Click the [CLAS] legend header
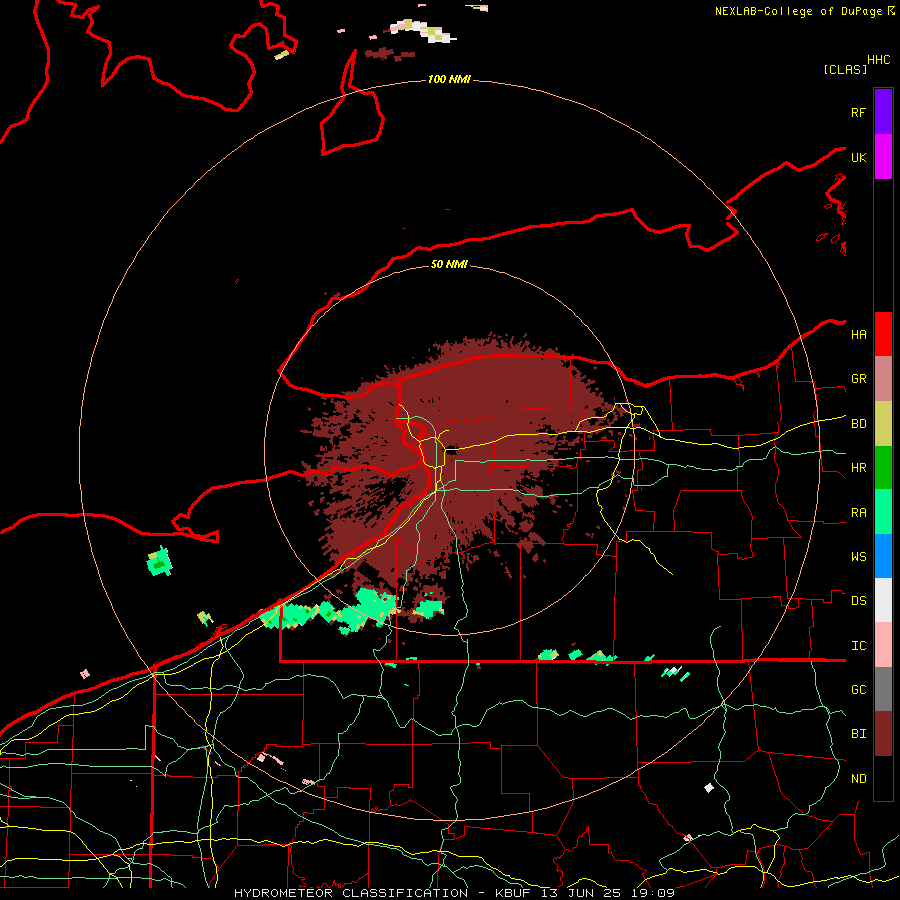This screenshot has height=900, width=900. 845,69
